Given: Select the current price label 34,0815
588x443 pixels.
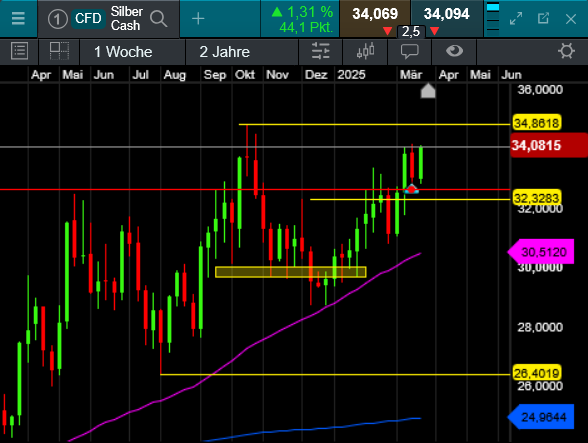Looking at the screenshot, I should point(549,145).
